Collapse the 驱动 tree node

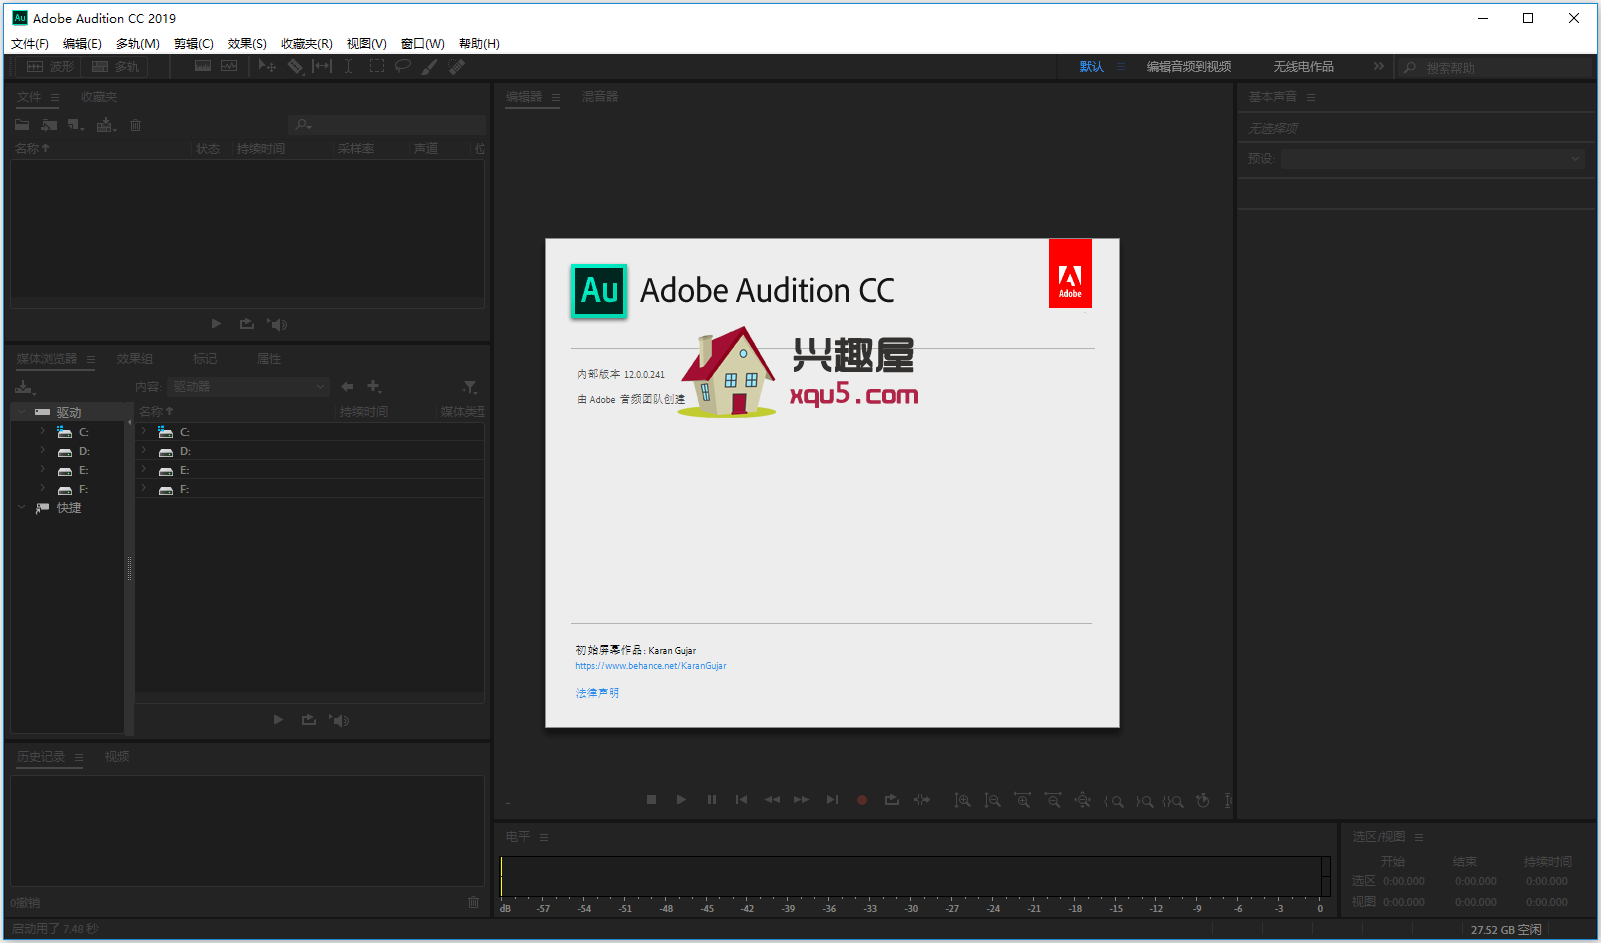tap(21, 411)
